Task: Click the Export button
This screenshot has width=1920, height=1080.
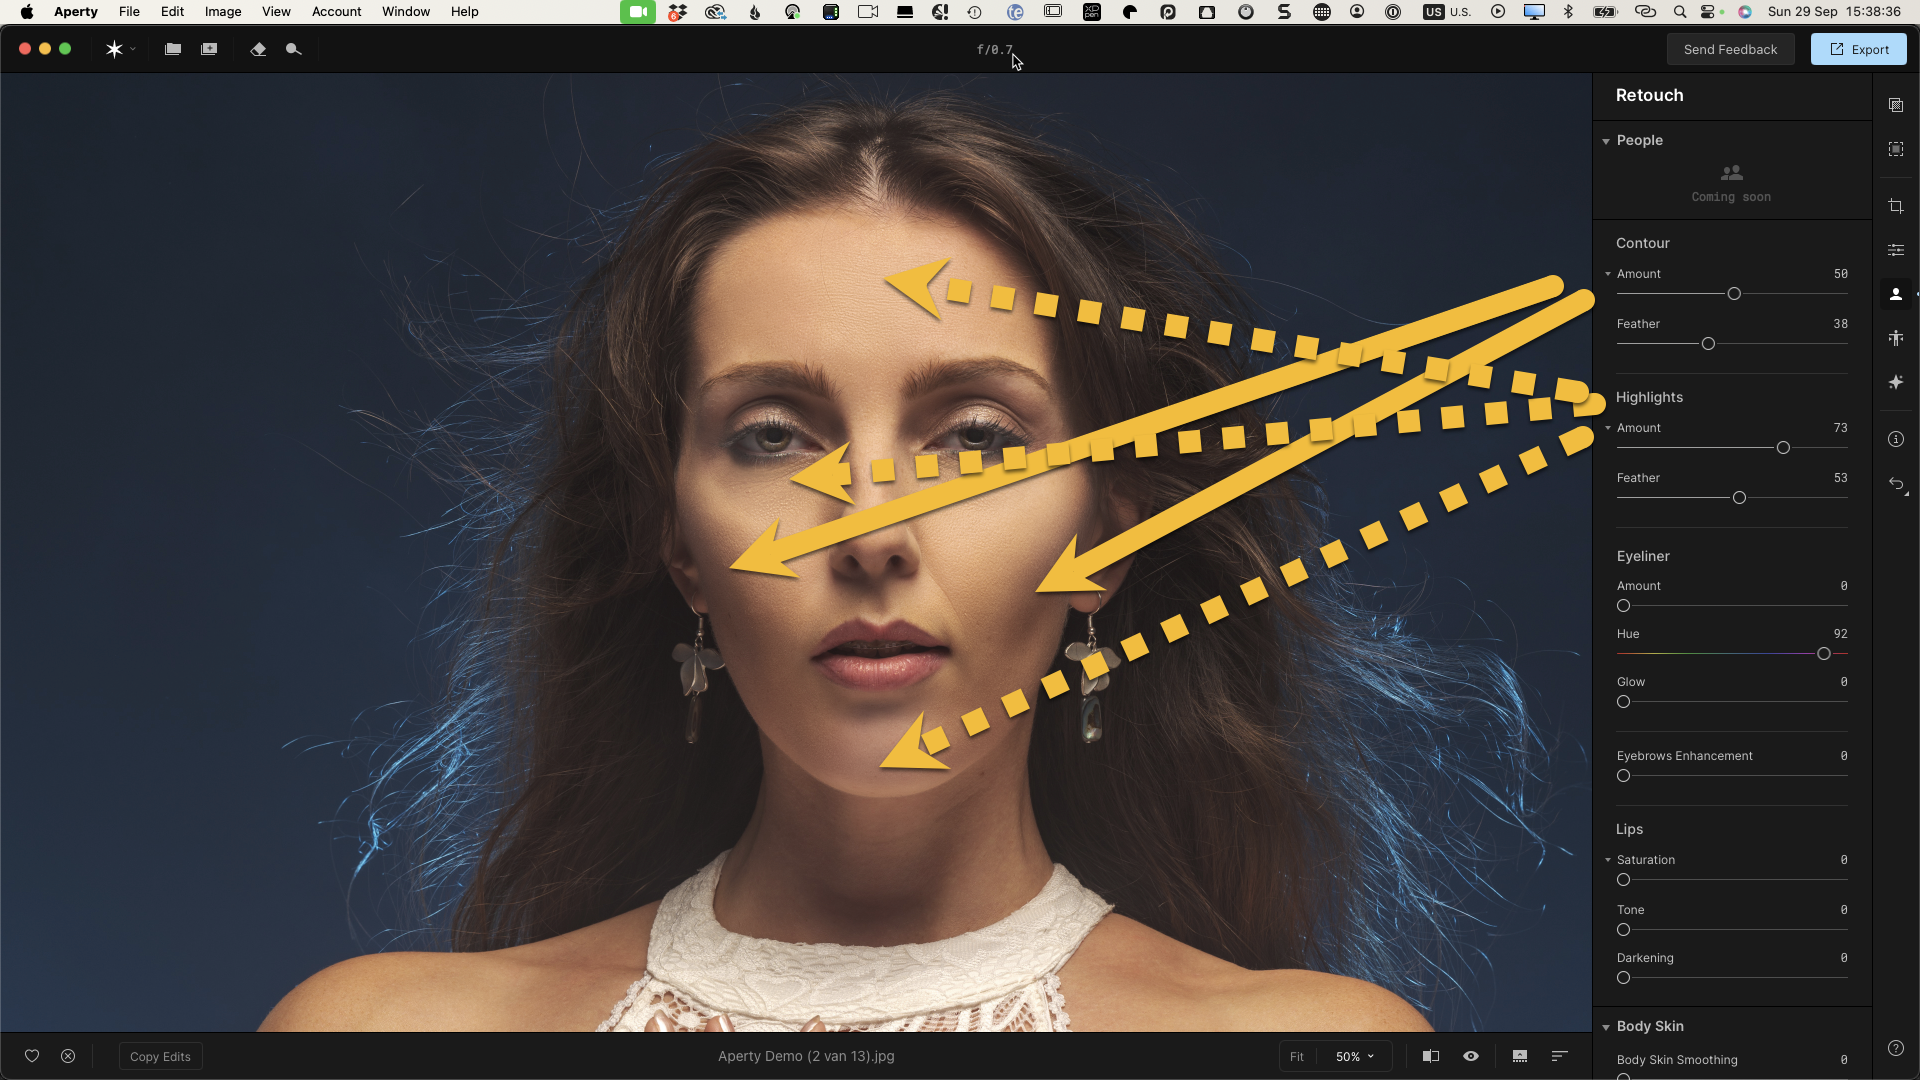Action: coord(1858,49)
